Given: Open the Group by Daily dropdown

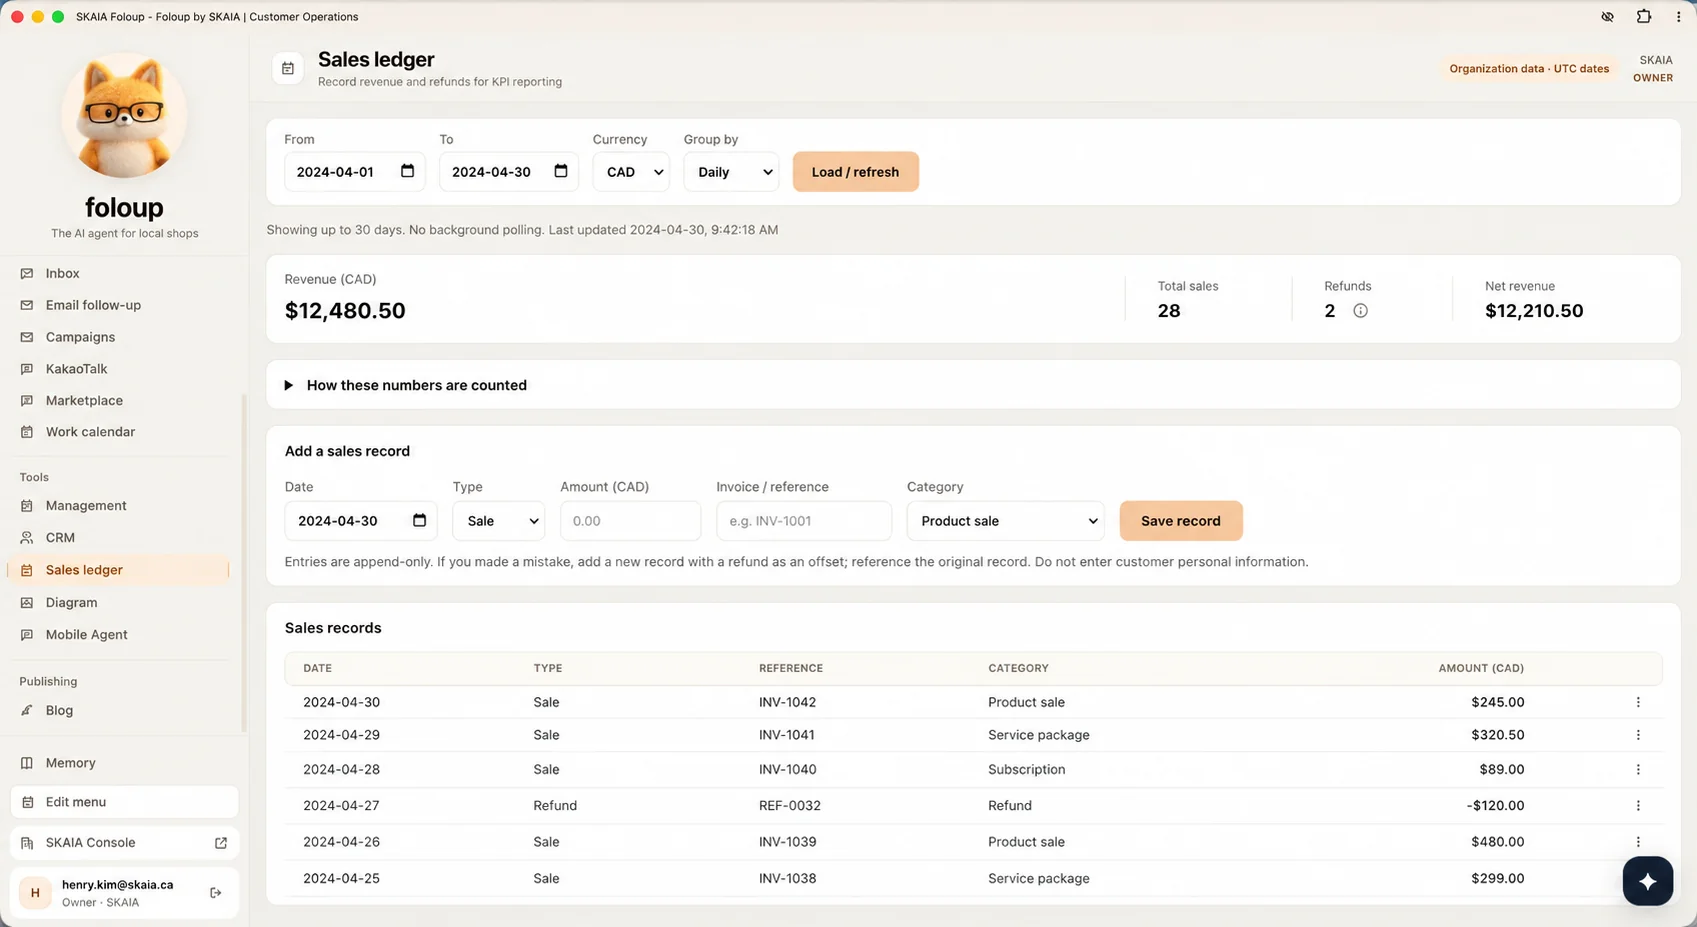Looking at the screenshot, I should [731, 172].
